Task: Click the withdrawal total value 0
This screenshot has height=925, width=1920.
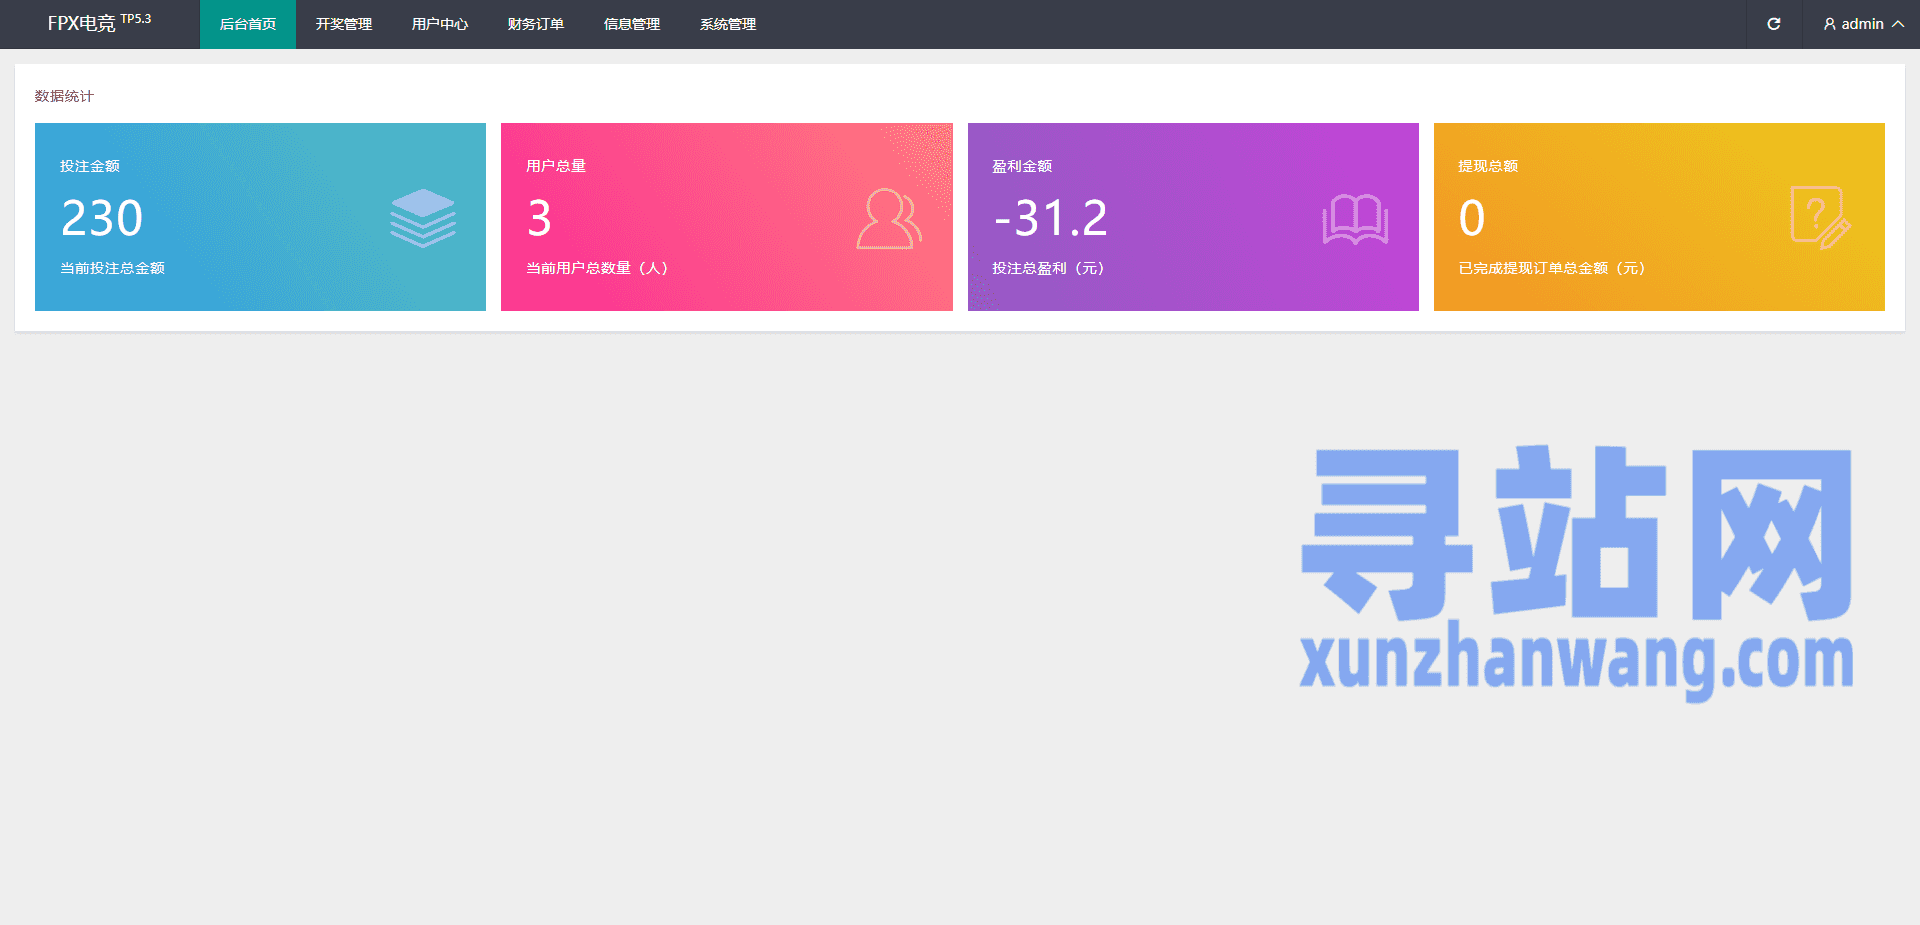Action: [1472, 218]
